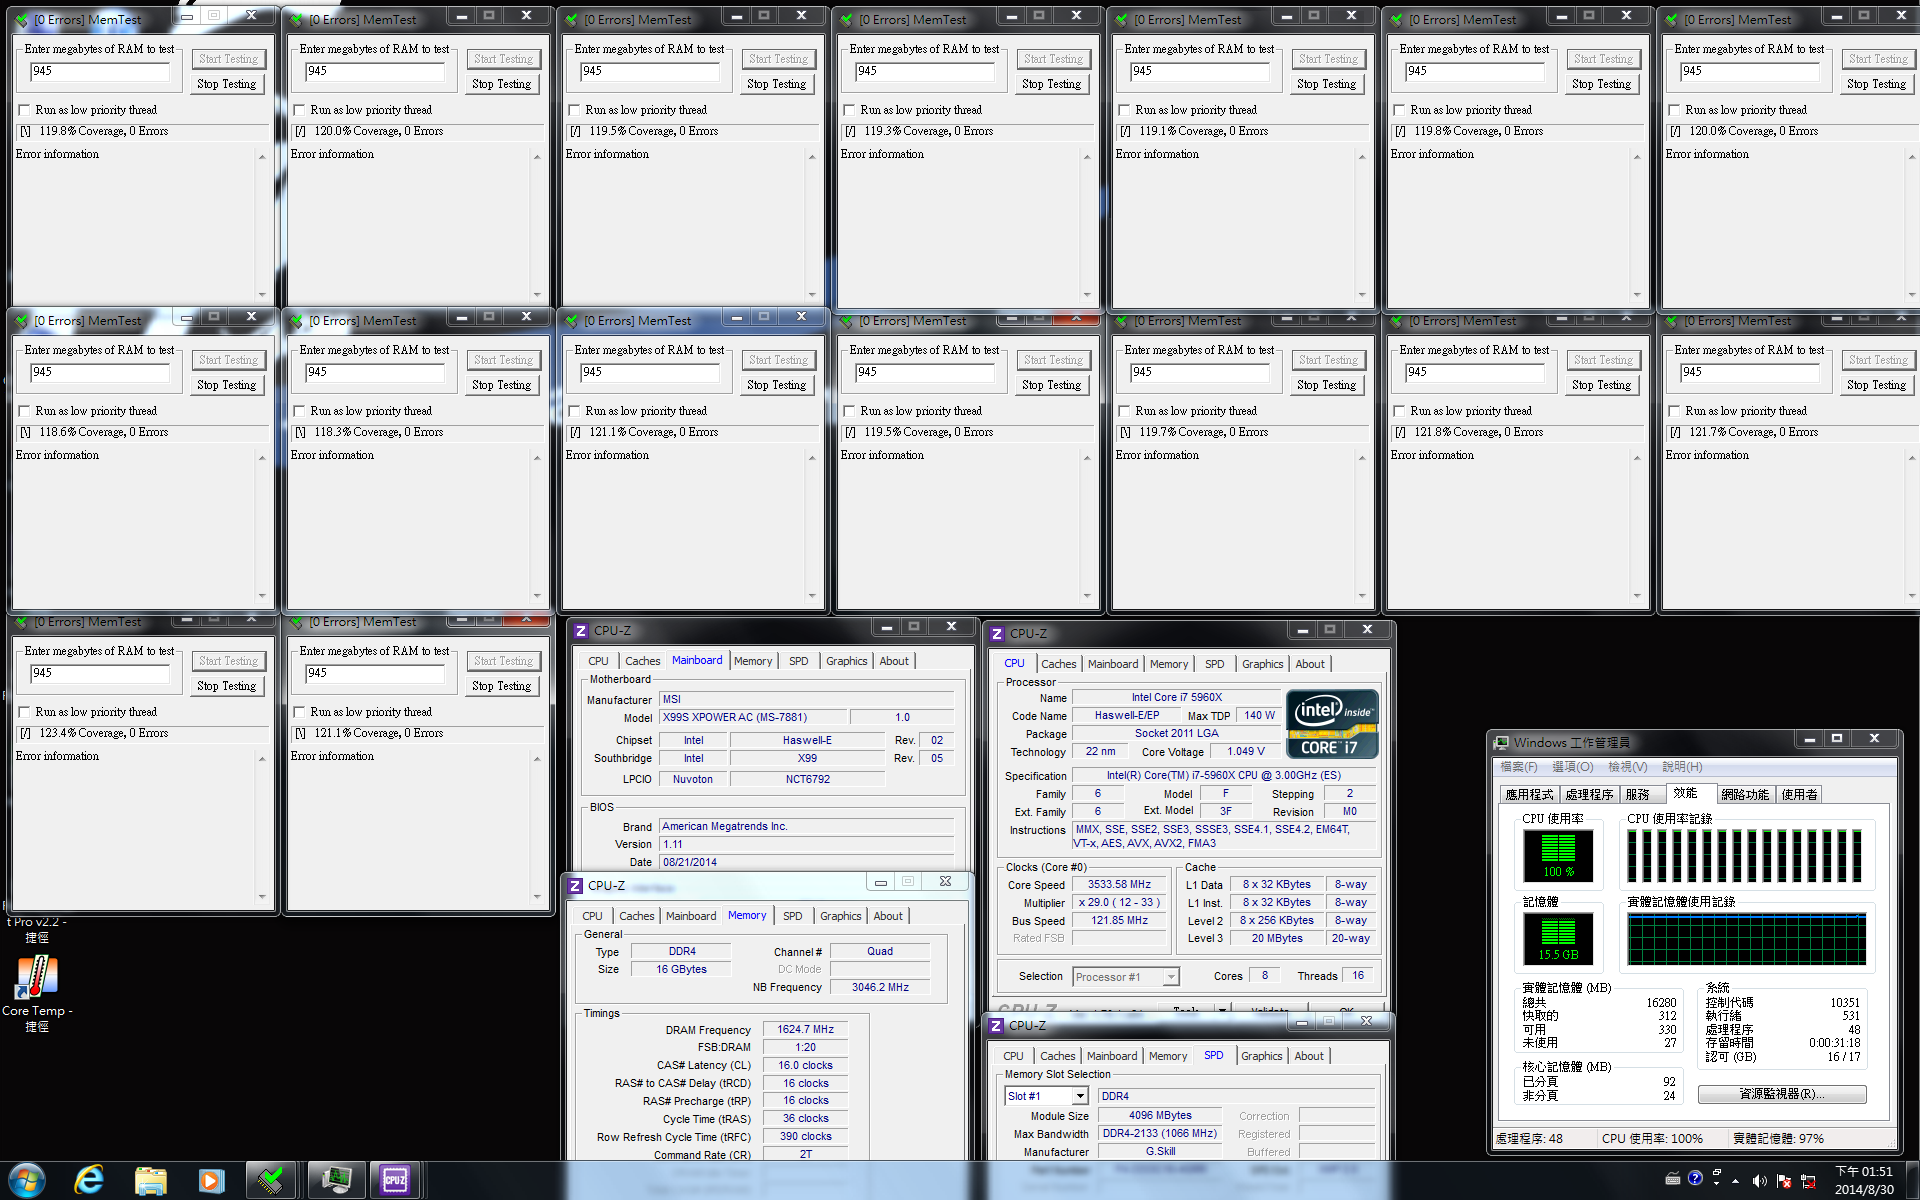Screen dimensions: 1920x1200
Task: Open the 選項(O) menu in Task Manager
Action: pos(1573,767)
